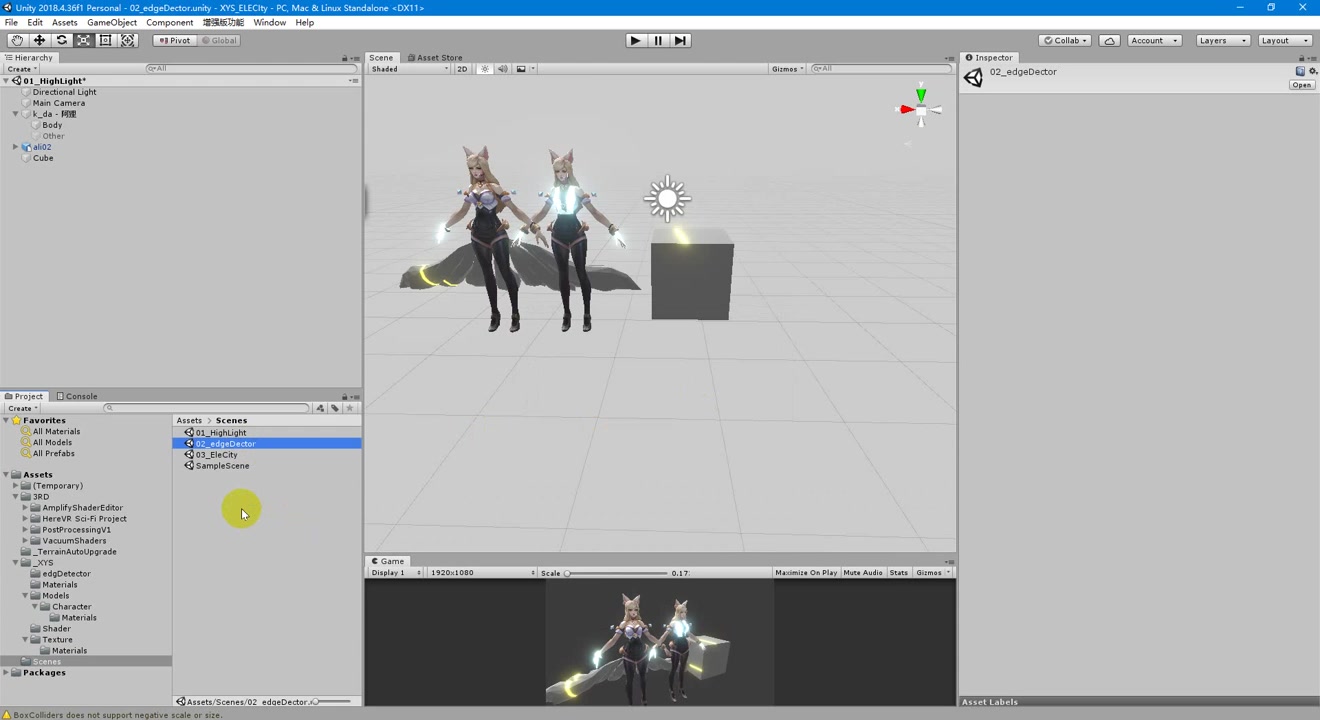Start Play mode
This screenshot has height=720, width=1320.
[x=635, y=40]
